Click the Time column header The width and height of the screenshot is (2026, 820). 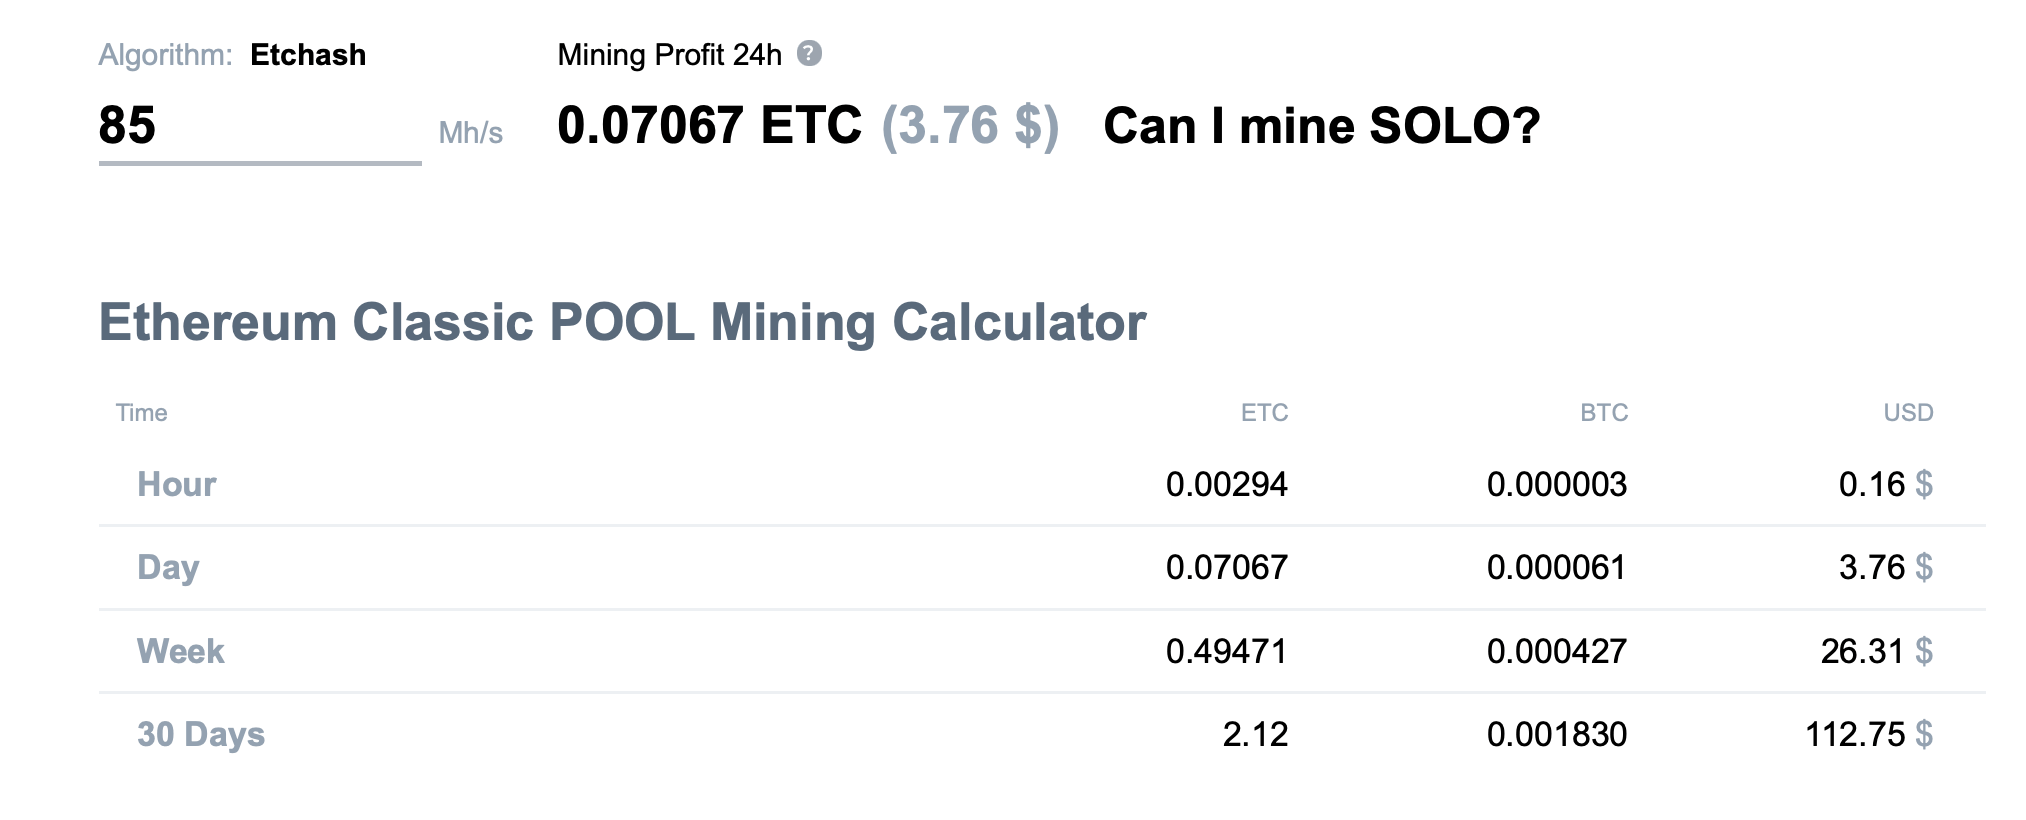point(141,413)
